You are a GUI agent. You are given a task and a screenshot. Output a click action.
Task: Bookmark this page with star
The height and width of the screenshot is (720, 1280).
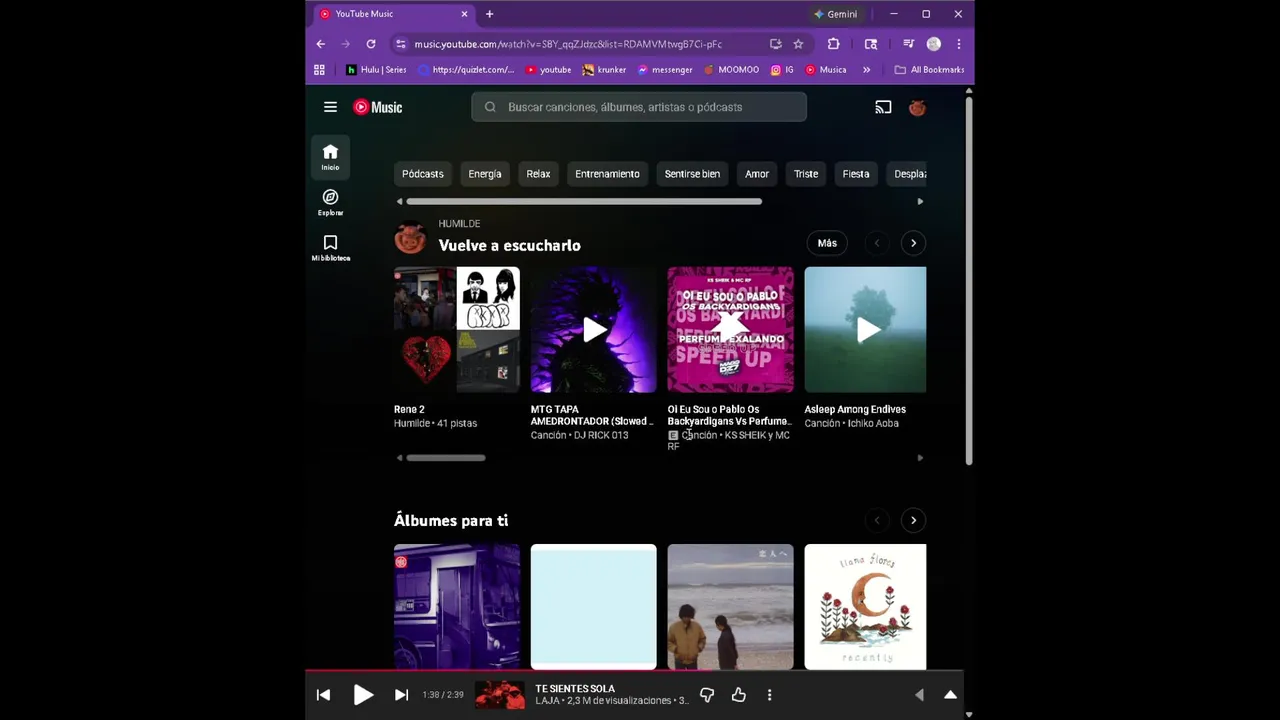[x=798, y=44]
